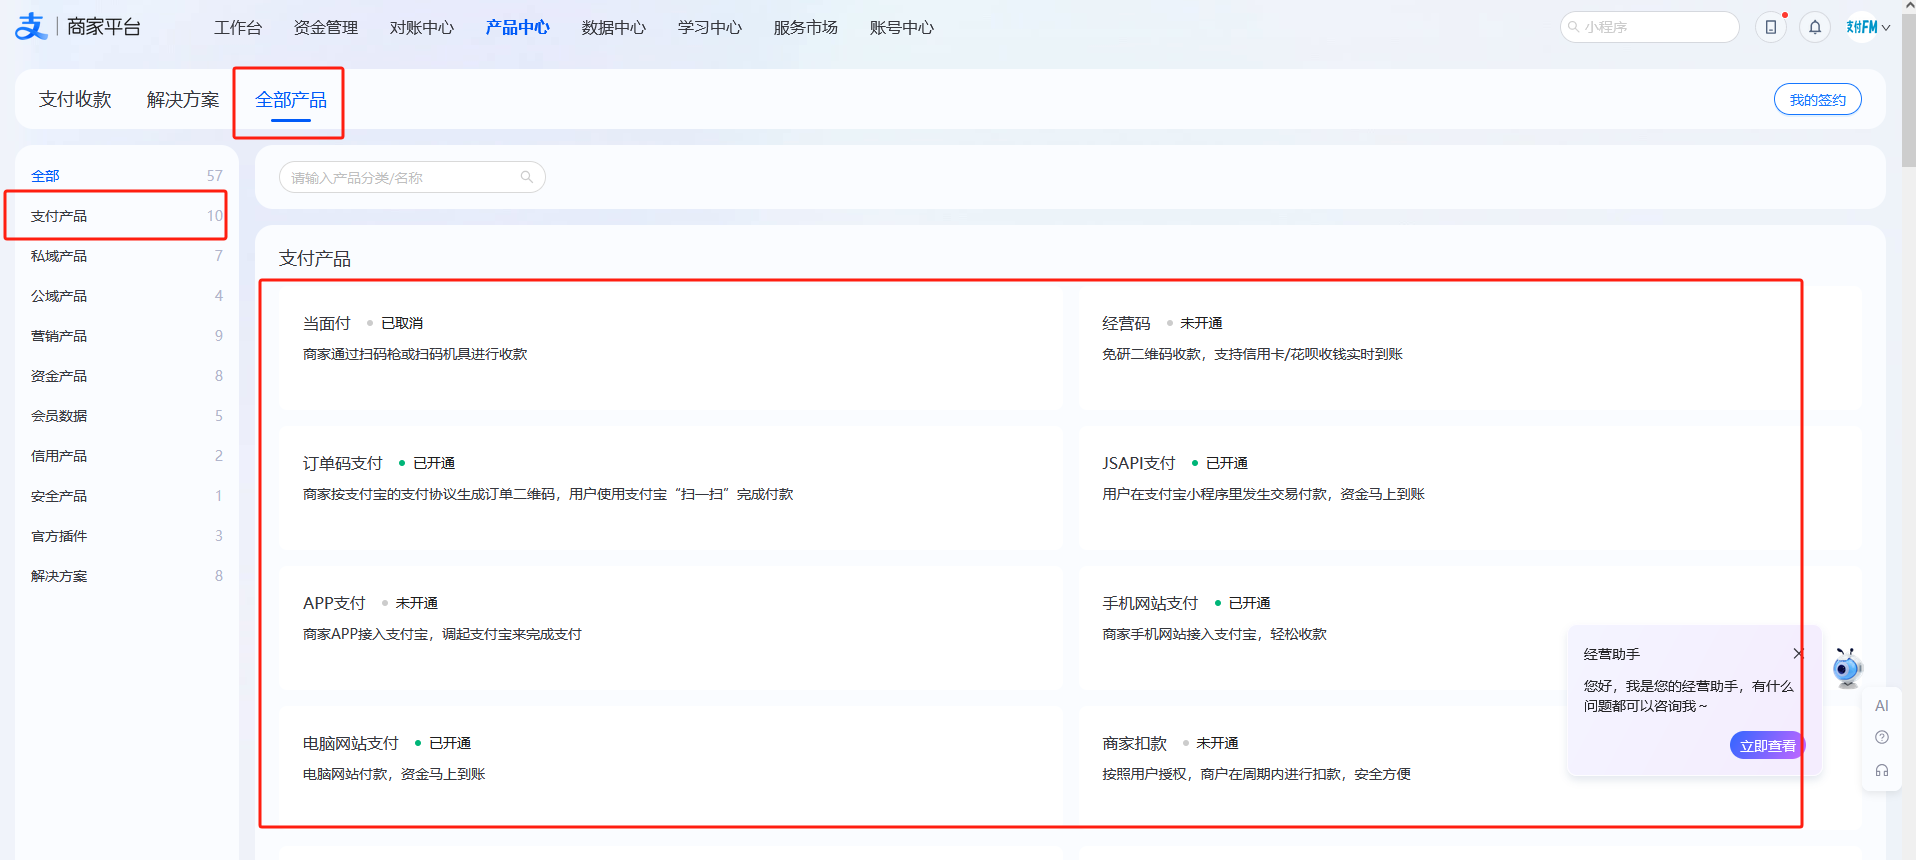
Task: Select 产品中心 in top navigation
Action: (x=518, y=27)
